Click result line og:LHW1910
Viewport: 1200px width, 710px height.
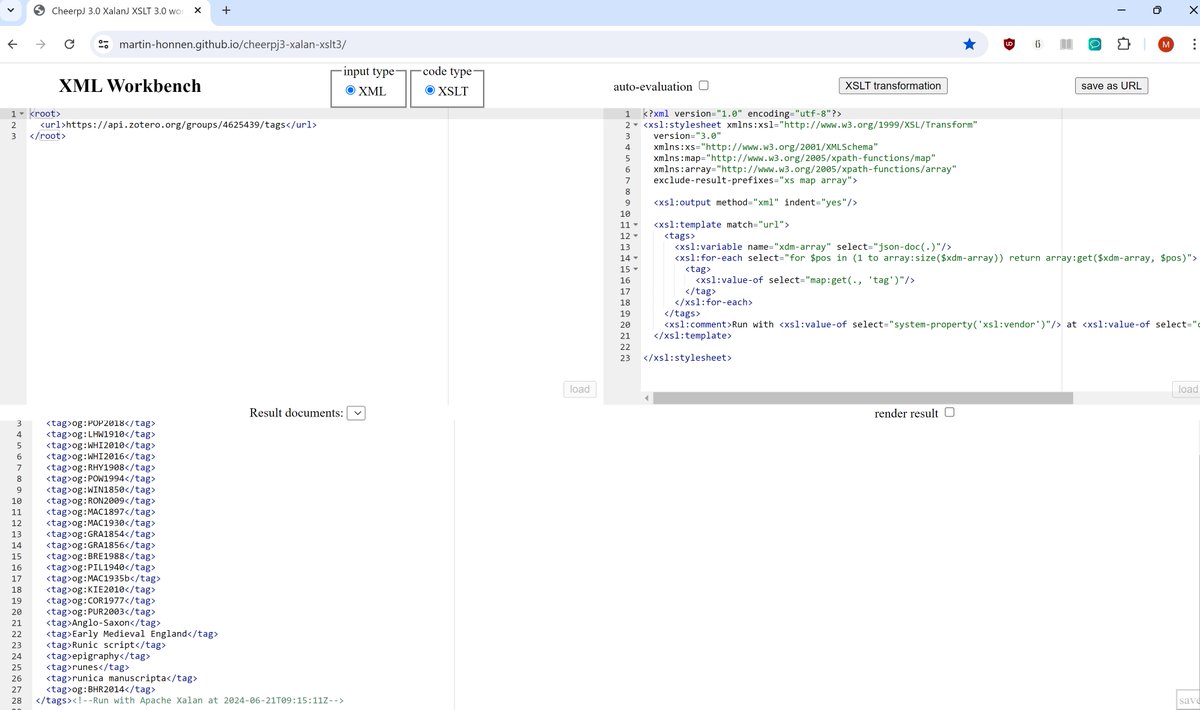[x=101, y=434]
